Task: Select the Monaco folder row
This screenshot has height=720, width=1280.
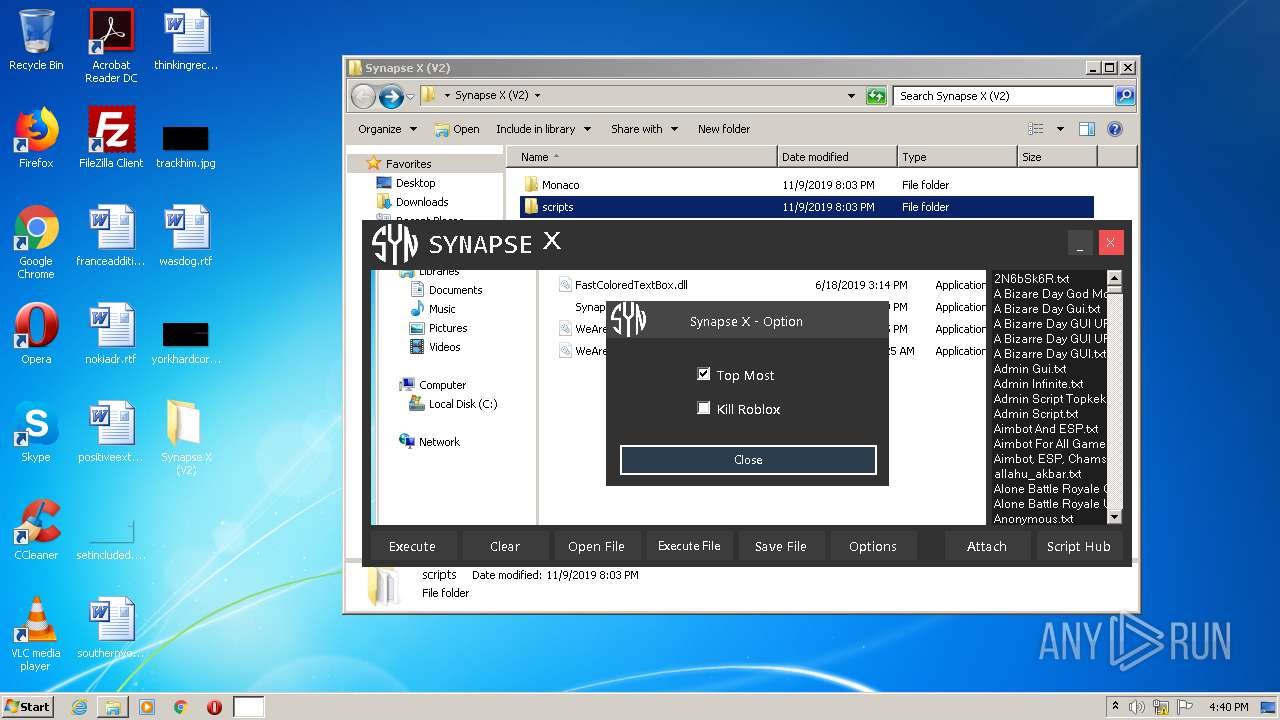Action: [x=806, y=185]
